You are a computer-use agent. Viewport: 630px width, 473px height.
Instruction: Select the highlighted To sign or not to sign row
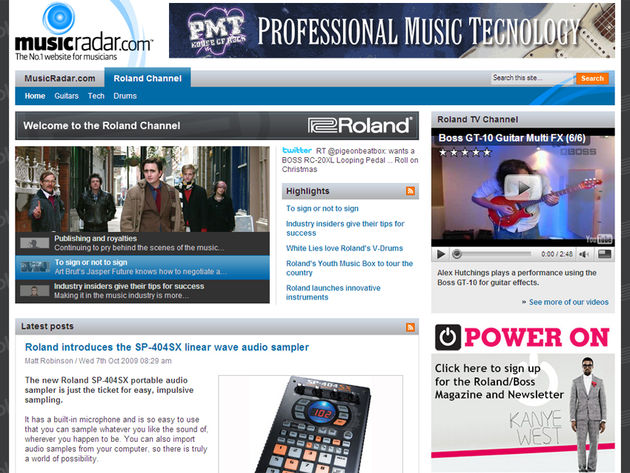pos(142,267)
